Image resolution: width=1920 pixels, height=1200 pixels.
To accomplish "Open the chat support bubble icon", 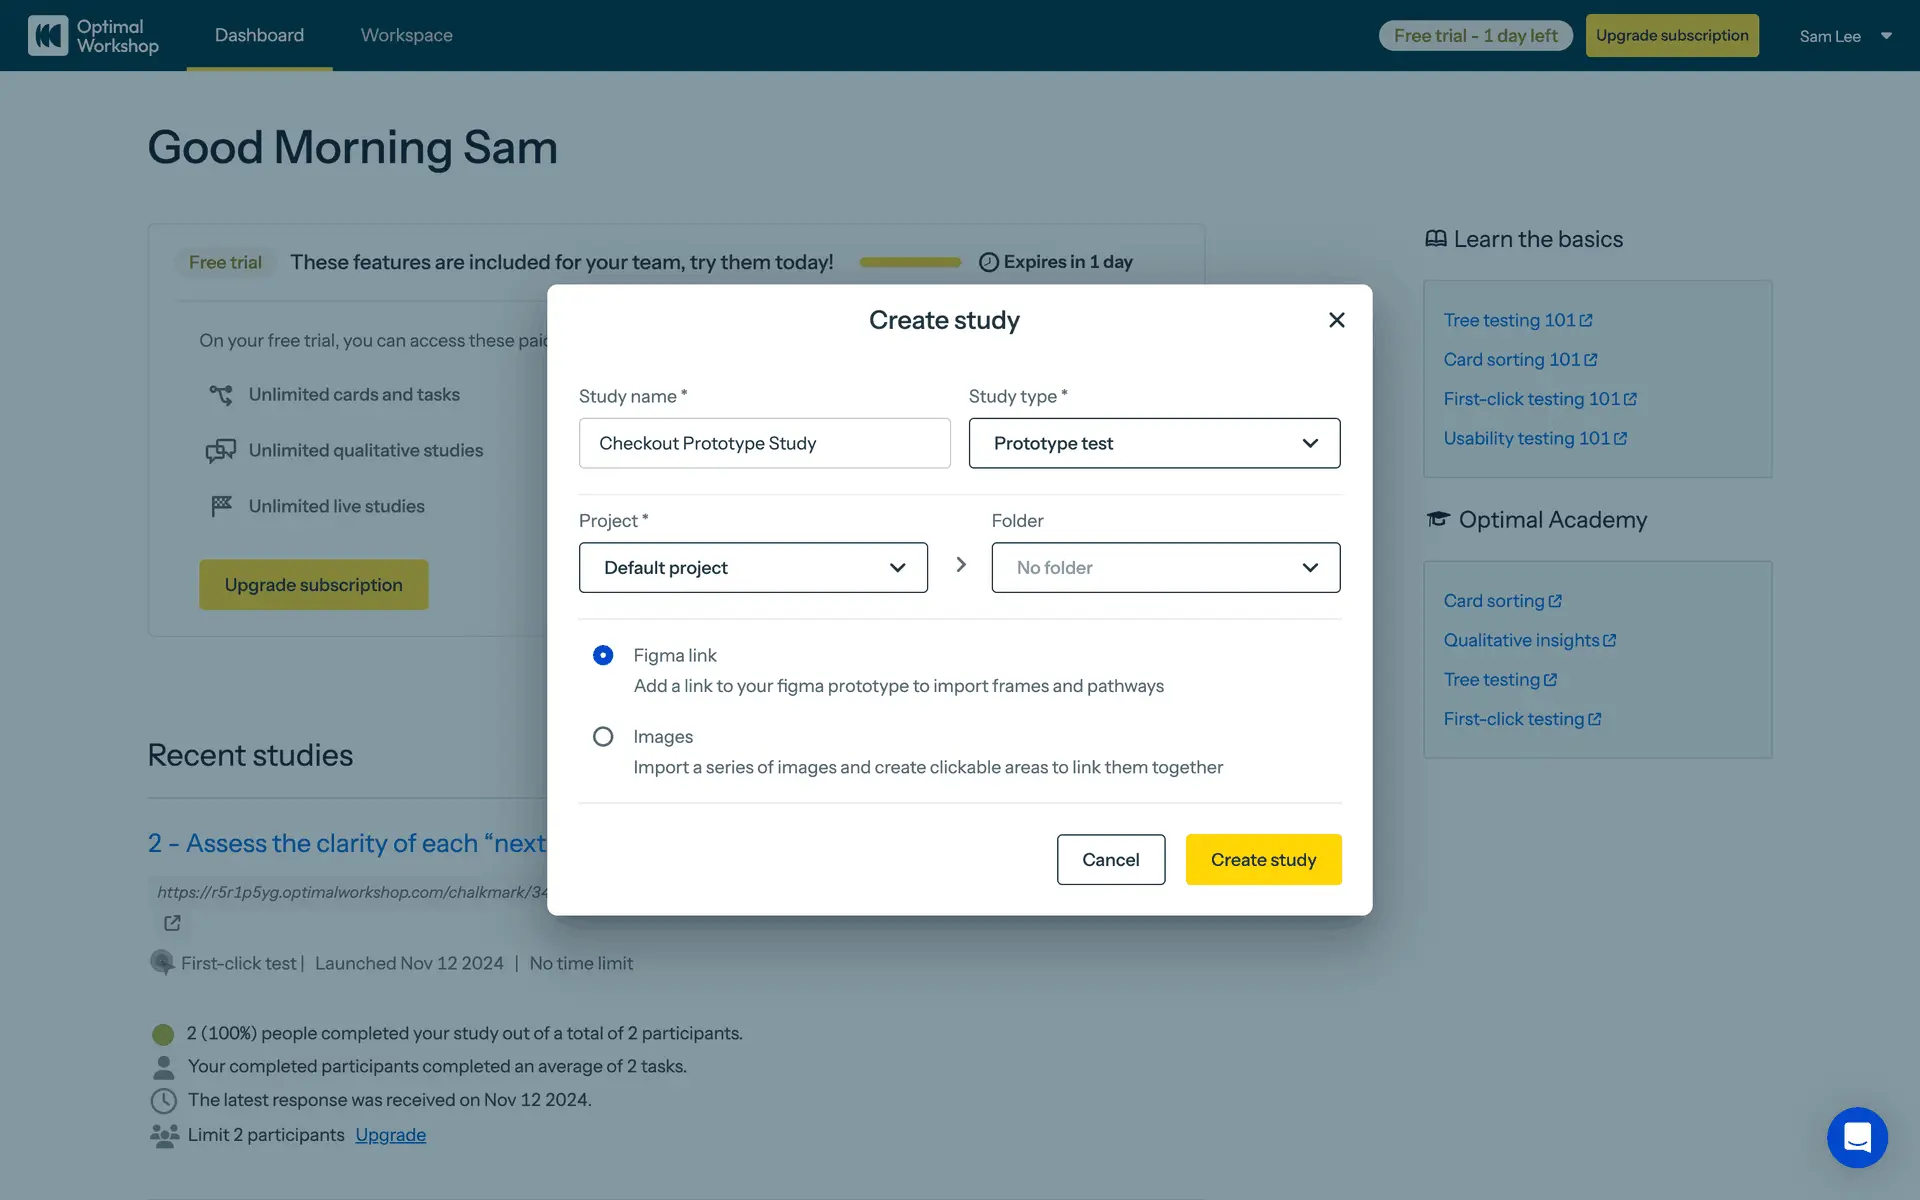I will click(1857, 1137).
